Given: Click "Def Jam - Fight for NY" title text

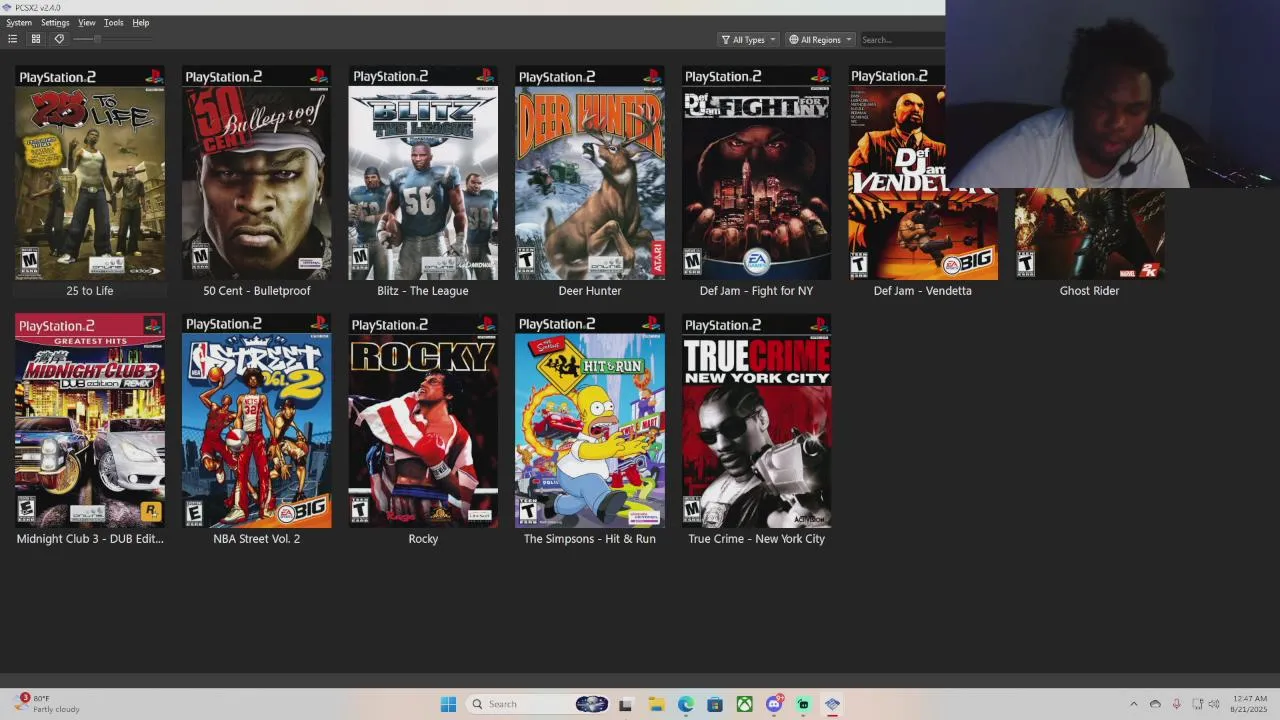Looking at the screenshot, I should pyautogui.click(x=756, y=291).
